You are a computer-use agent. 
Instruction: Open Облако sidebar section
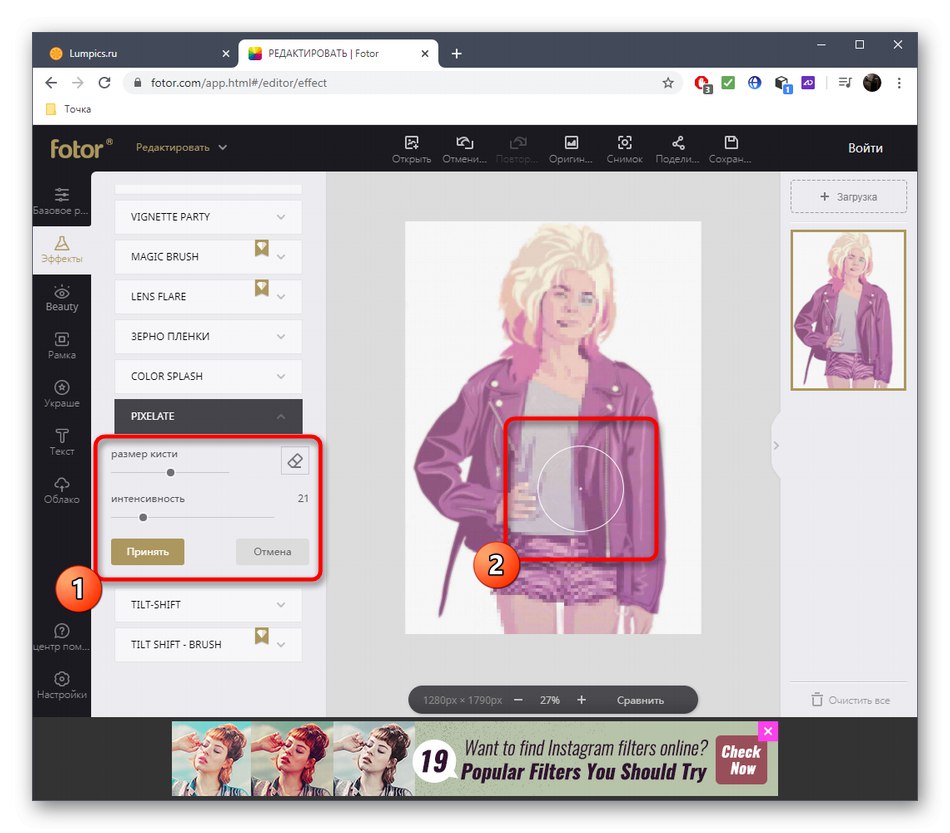click(x=61, y=491)
